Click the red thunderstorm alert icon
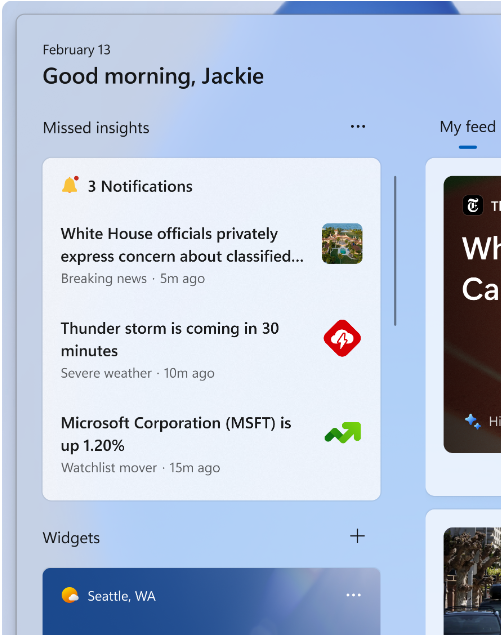 pos(342,338)
